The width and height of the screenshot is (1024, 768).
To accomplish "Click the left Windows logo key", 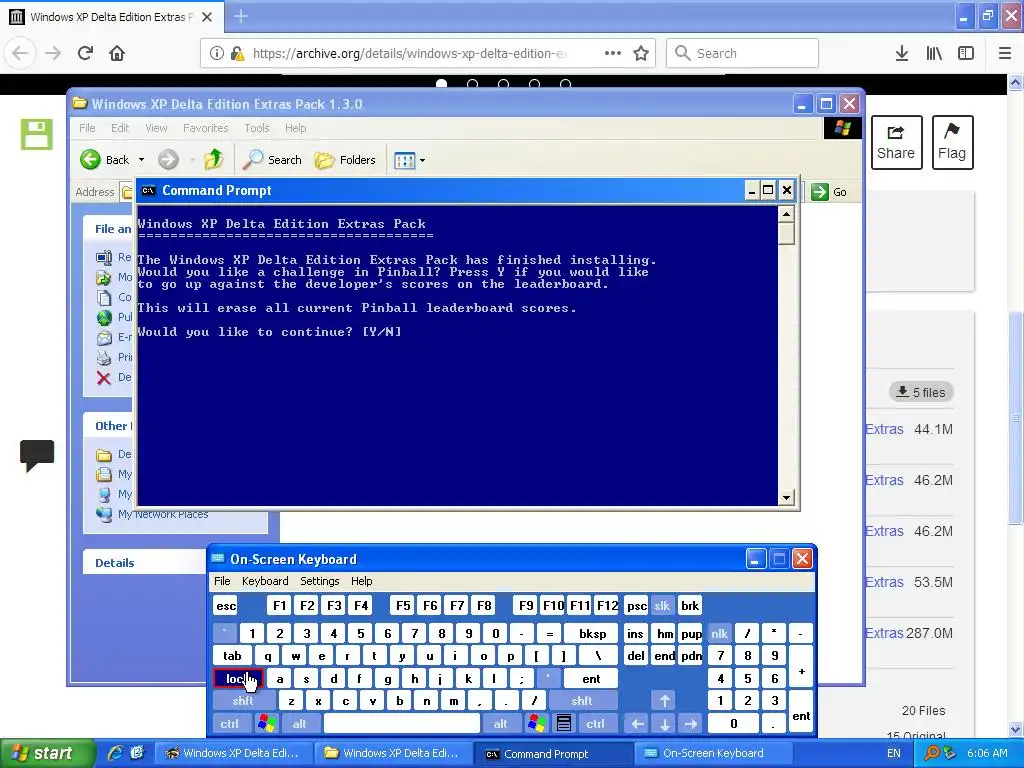I will (x=266, y=724).
